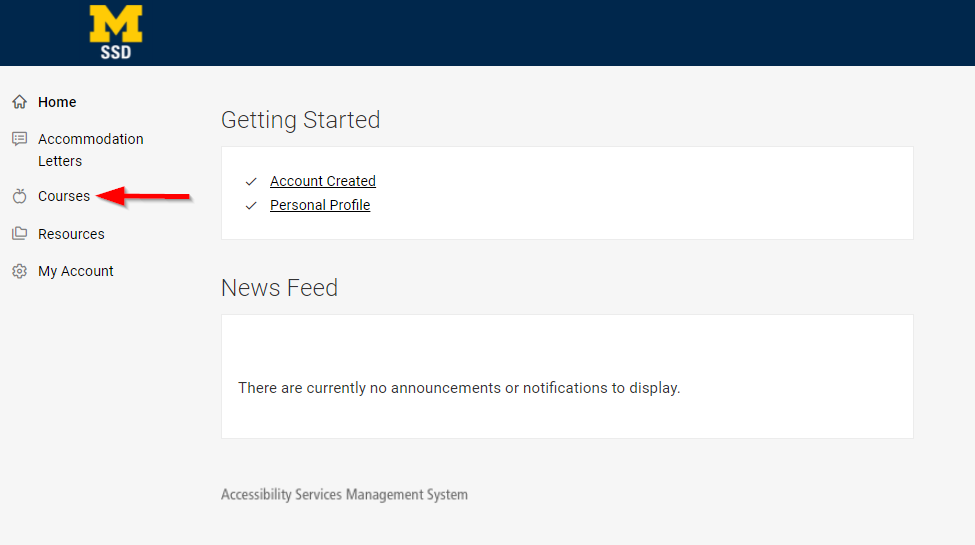
Task: Open the Account Created link
Action: (322, 181)
